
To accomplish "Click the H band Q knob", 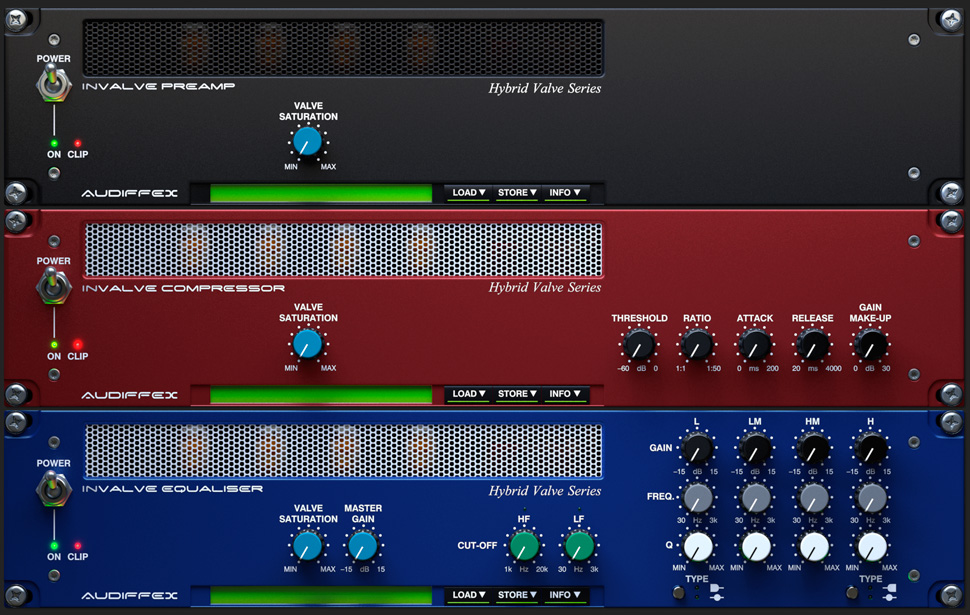I will (x=872, y=547).
